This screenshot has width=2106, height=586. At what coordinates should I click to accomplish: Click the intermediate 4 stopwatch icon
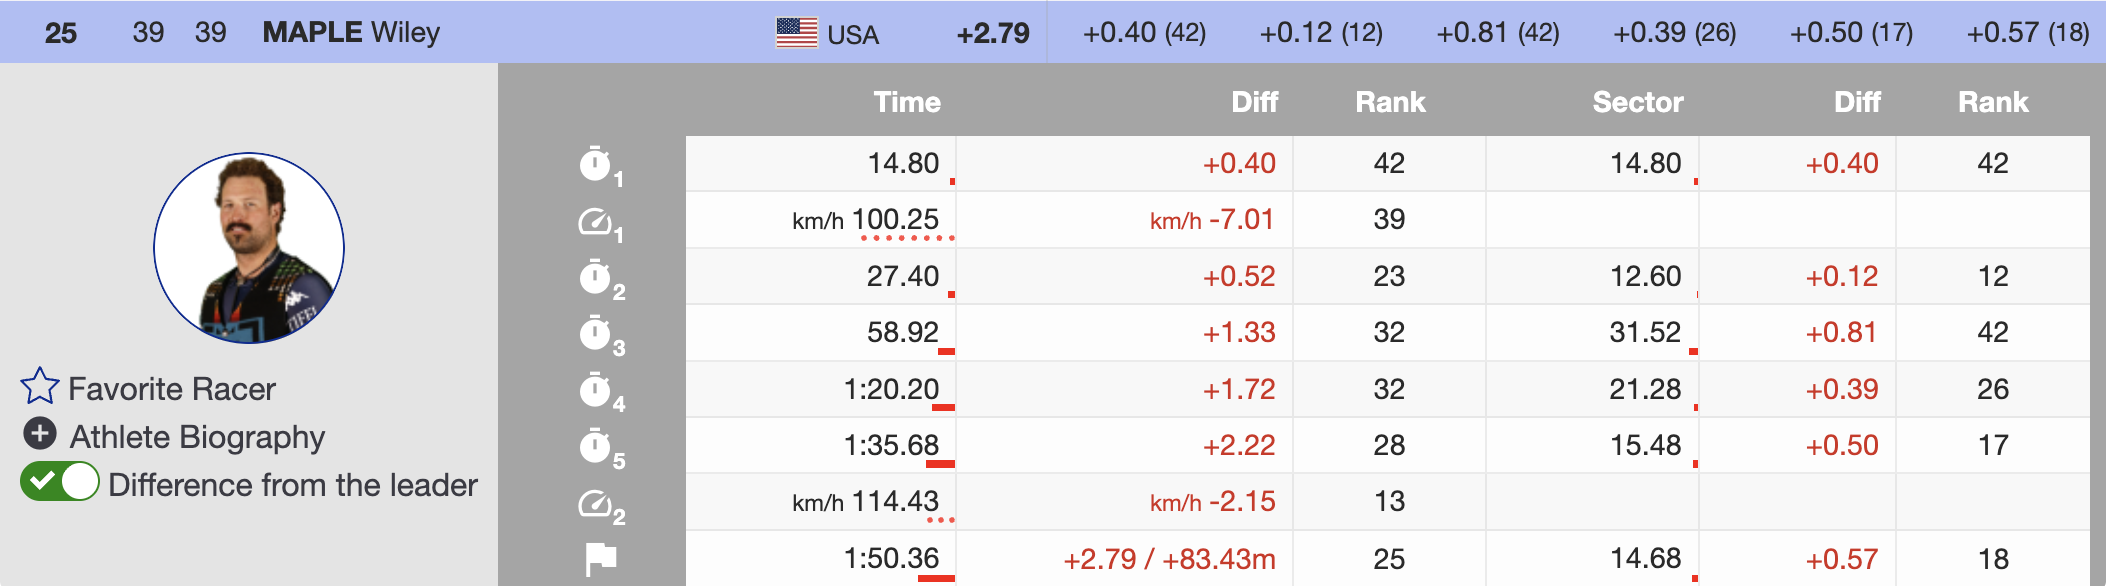click(596, 390)
